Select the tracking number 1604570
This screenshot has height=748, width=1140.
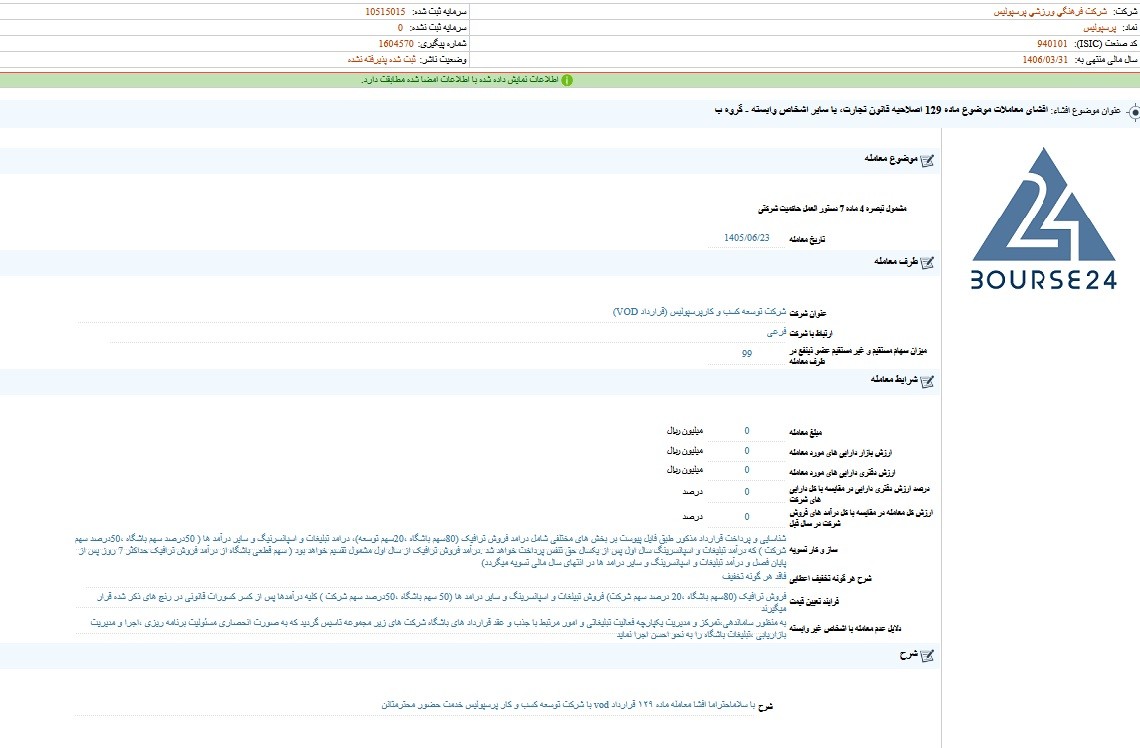click(x=396, y=44)
